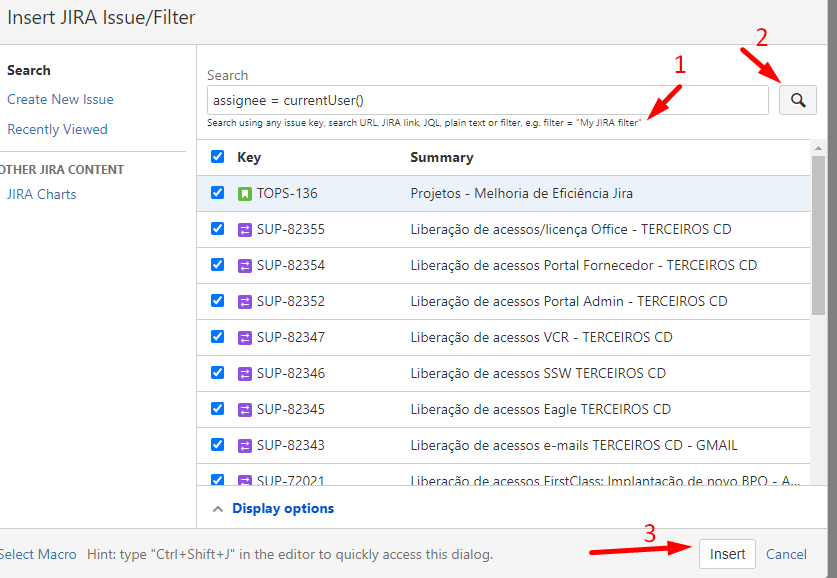Uncheck the SUP-82347 checkbox
Viewport: 837px width, 578px height.
(x=217, y=336)
